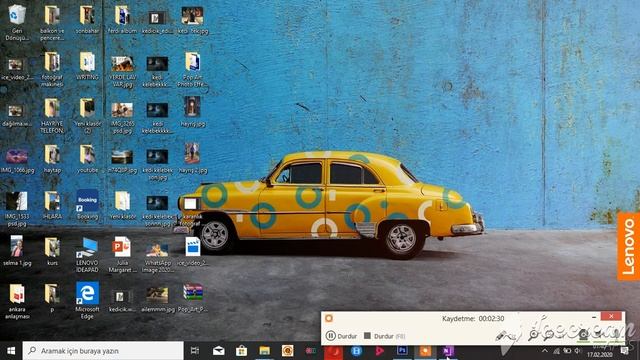Click the recorder's orange logo icon

click(x=329, y=318)
